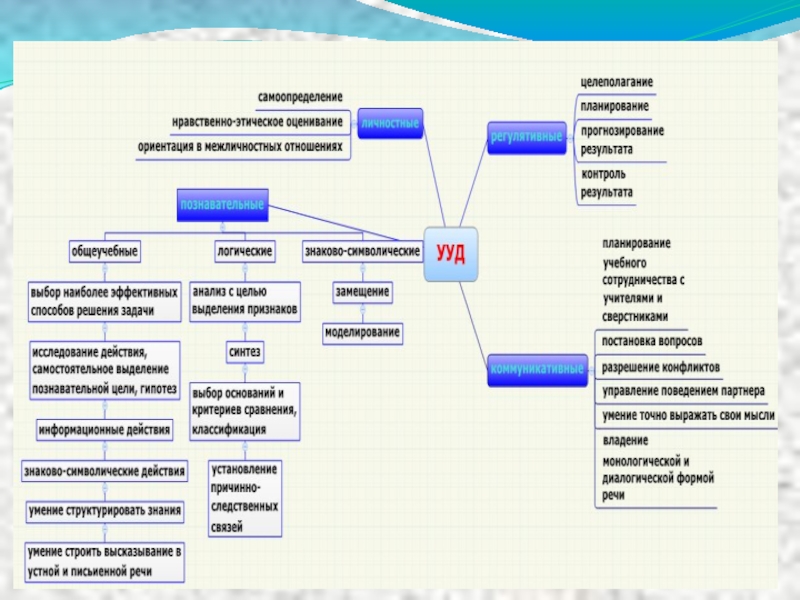
Task: Click 'умение точно выражать свои мысли' text
Action: [x=689, y=416]
